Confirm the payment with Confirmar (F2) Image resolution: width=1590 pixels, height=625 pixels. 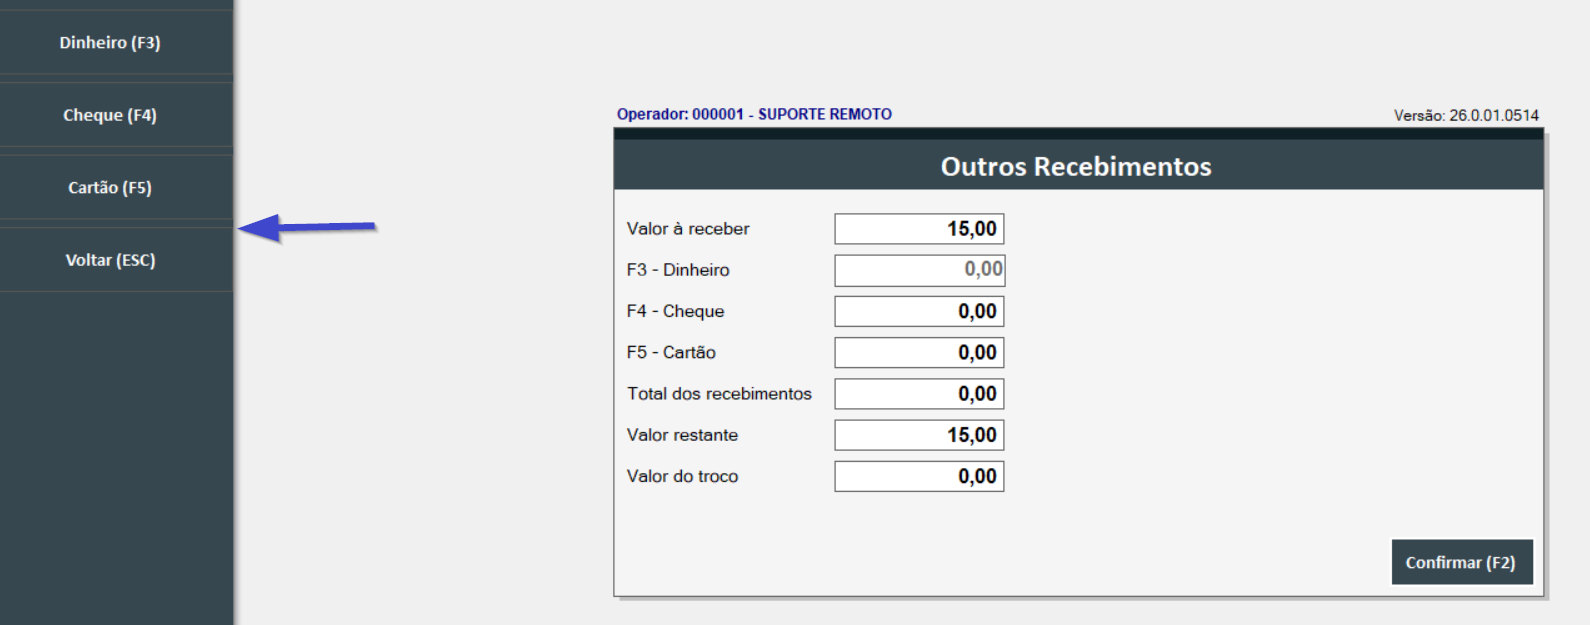tap(1461, 562)
